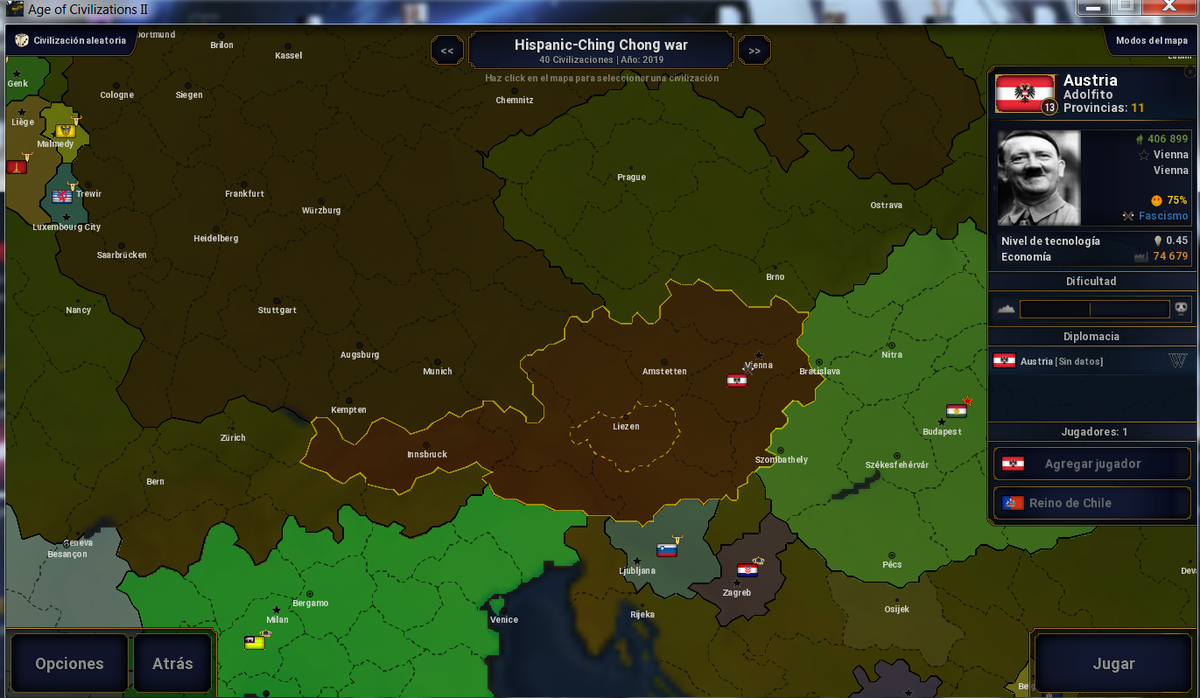Click the Liezen province on map
1200x698 pixels.
click(x=626, y=426)
